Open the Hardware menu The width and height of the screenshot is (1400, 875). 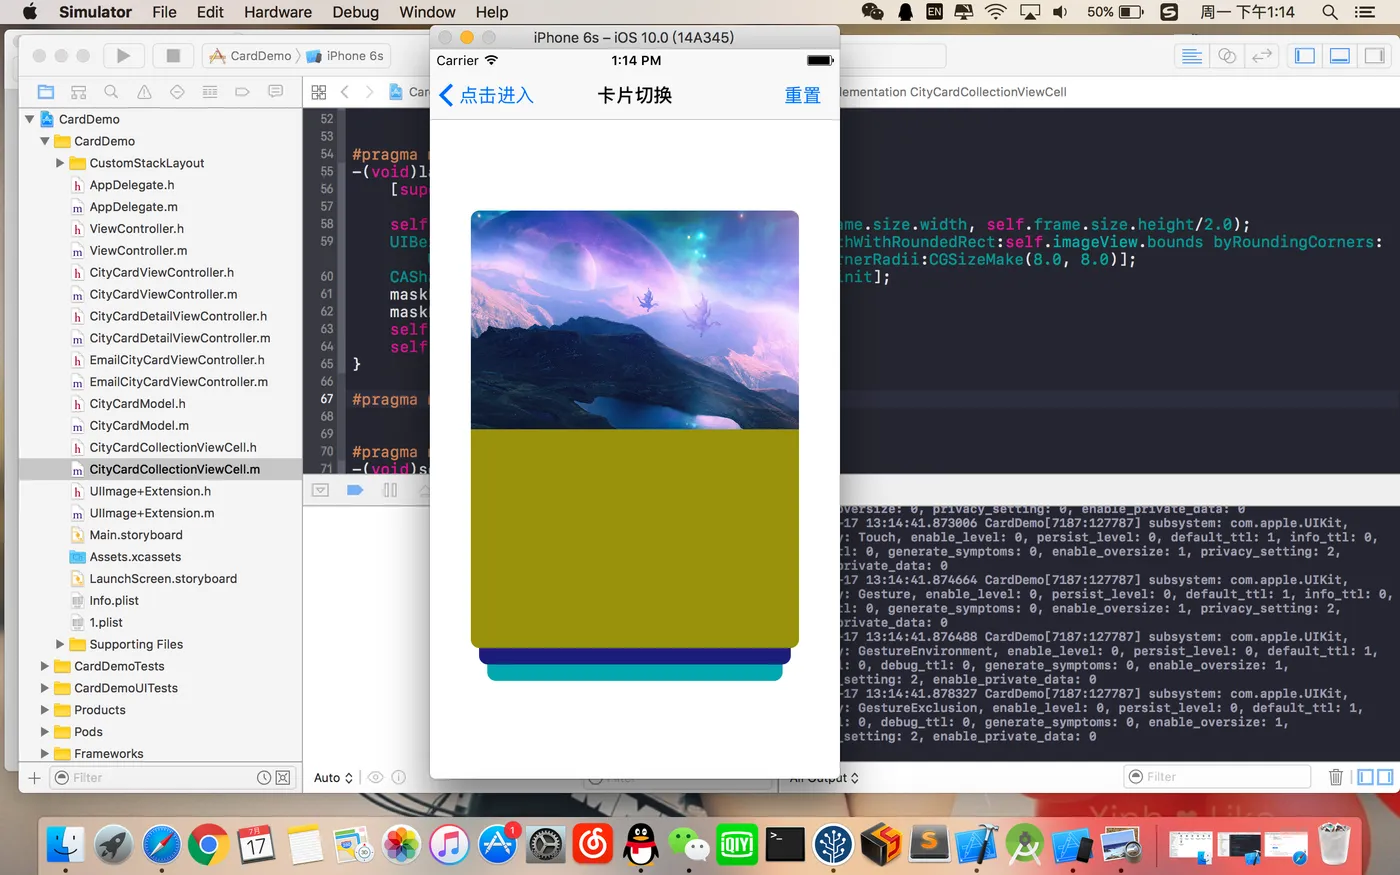coord(278,12)
